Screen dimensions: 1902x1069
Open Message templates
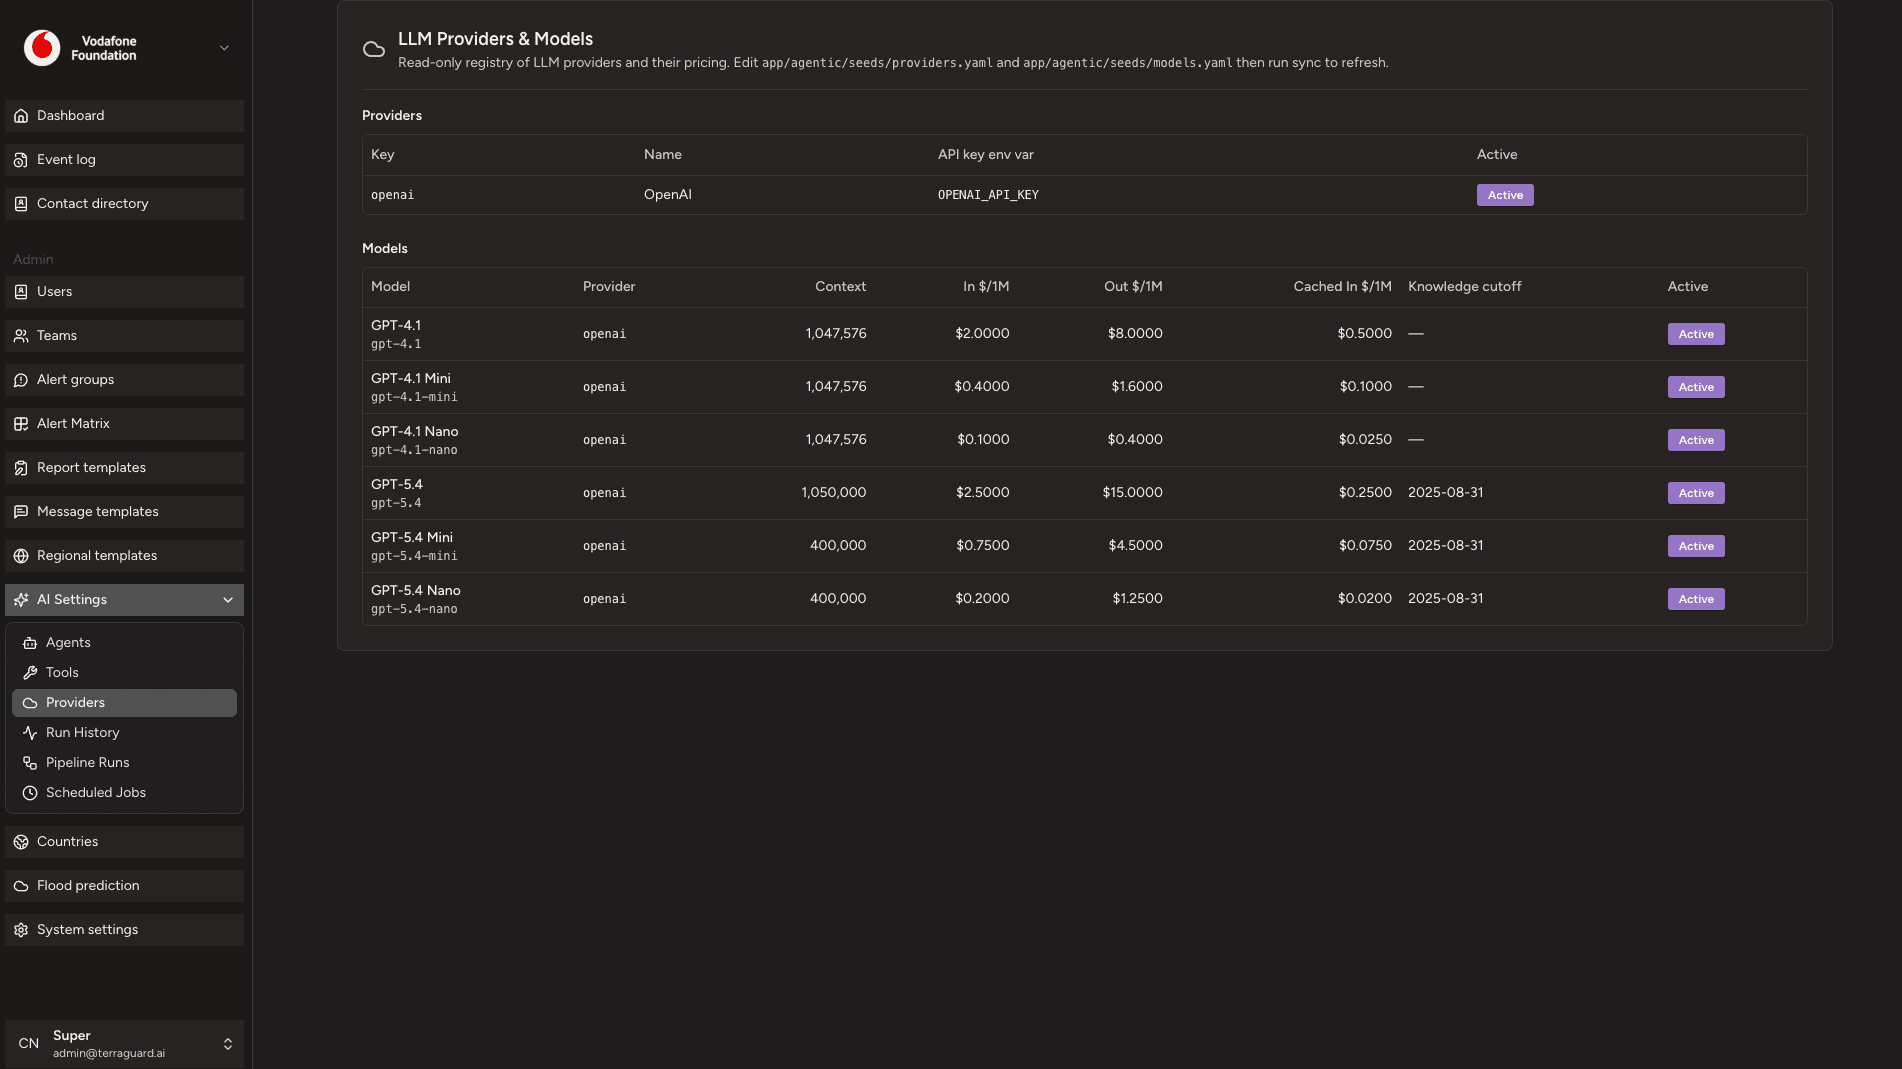point(124,512)
